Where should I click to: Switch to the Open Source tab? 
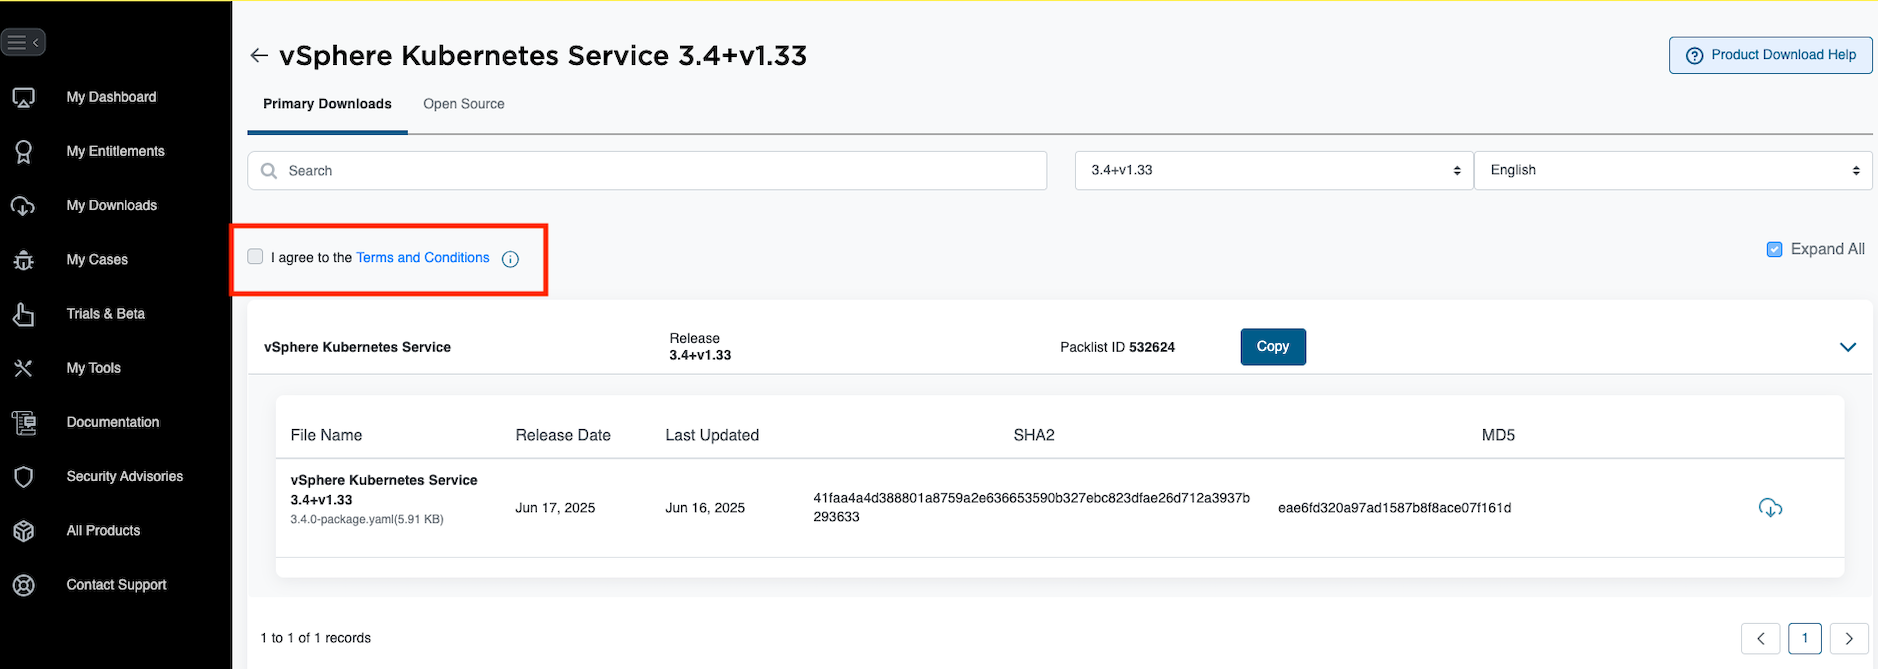pos(464,104)
